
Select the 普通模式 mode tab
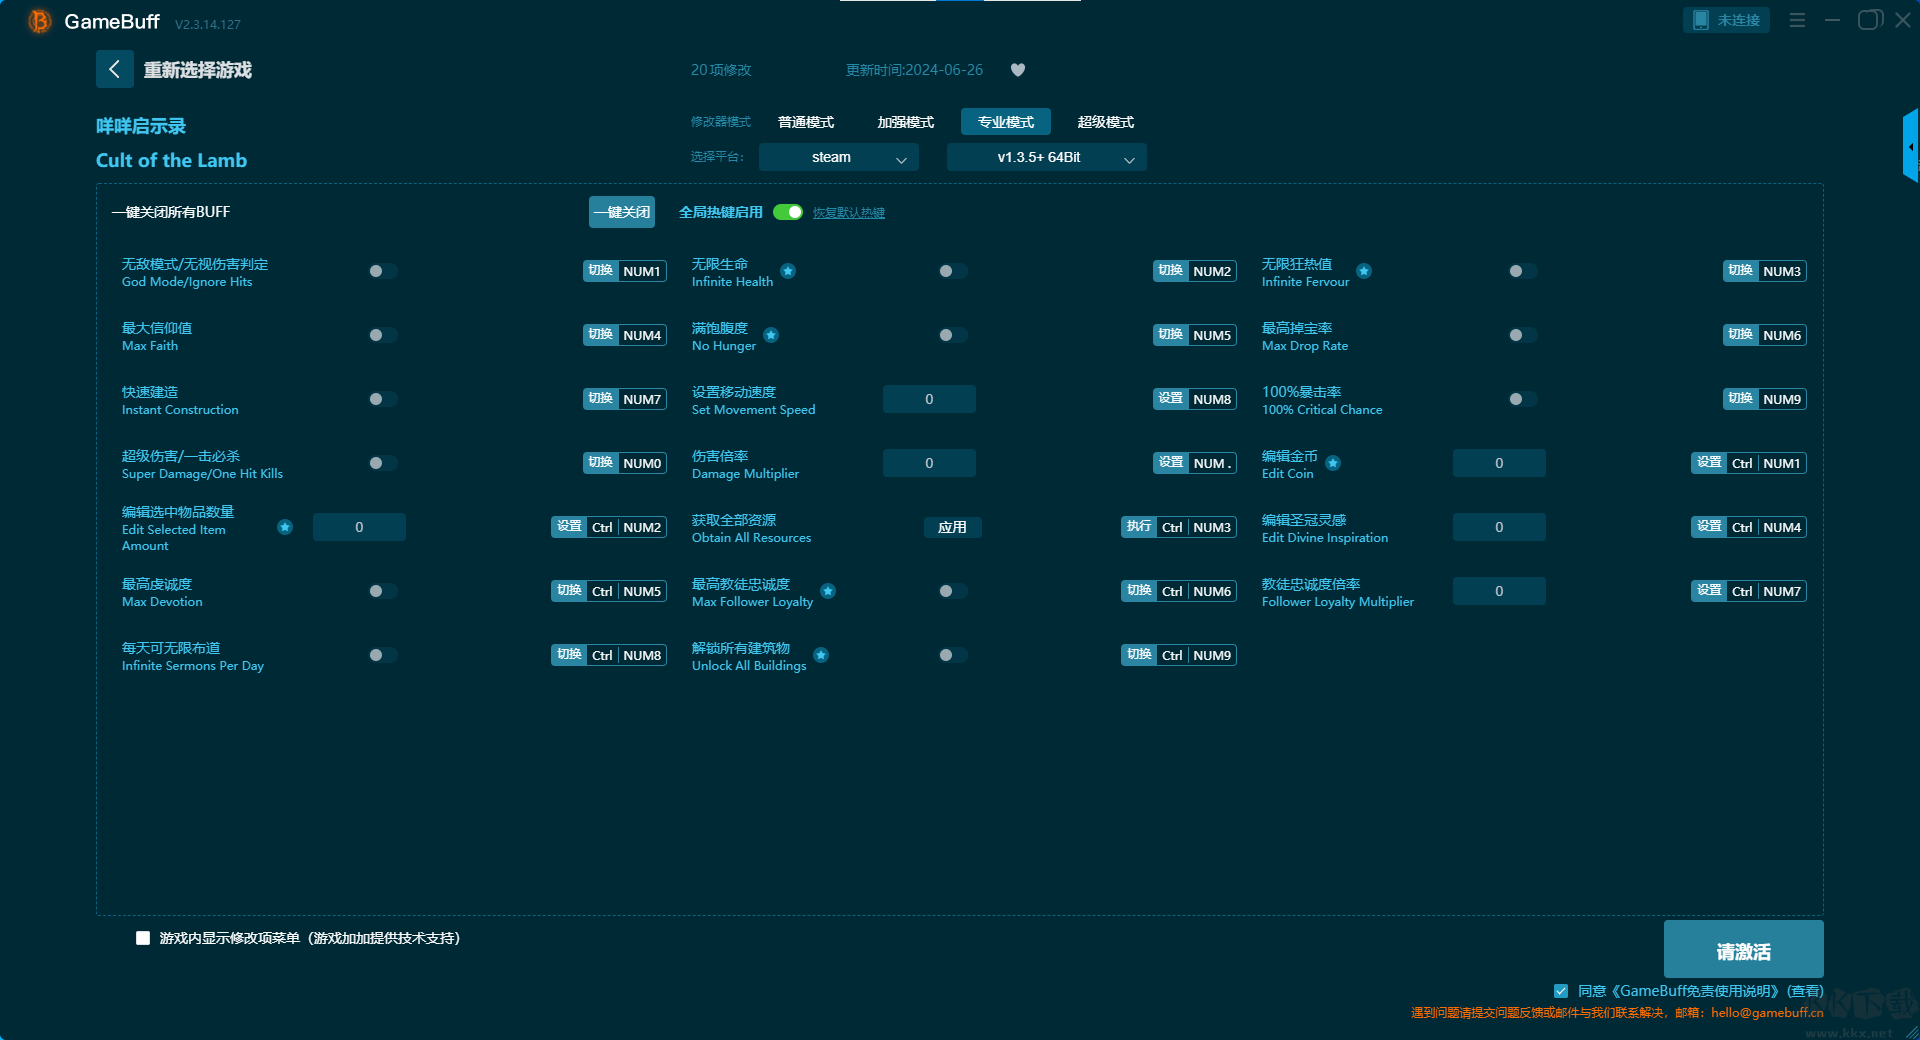coord(806,122)
